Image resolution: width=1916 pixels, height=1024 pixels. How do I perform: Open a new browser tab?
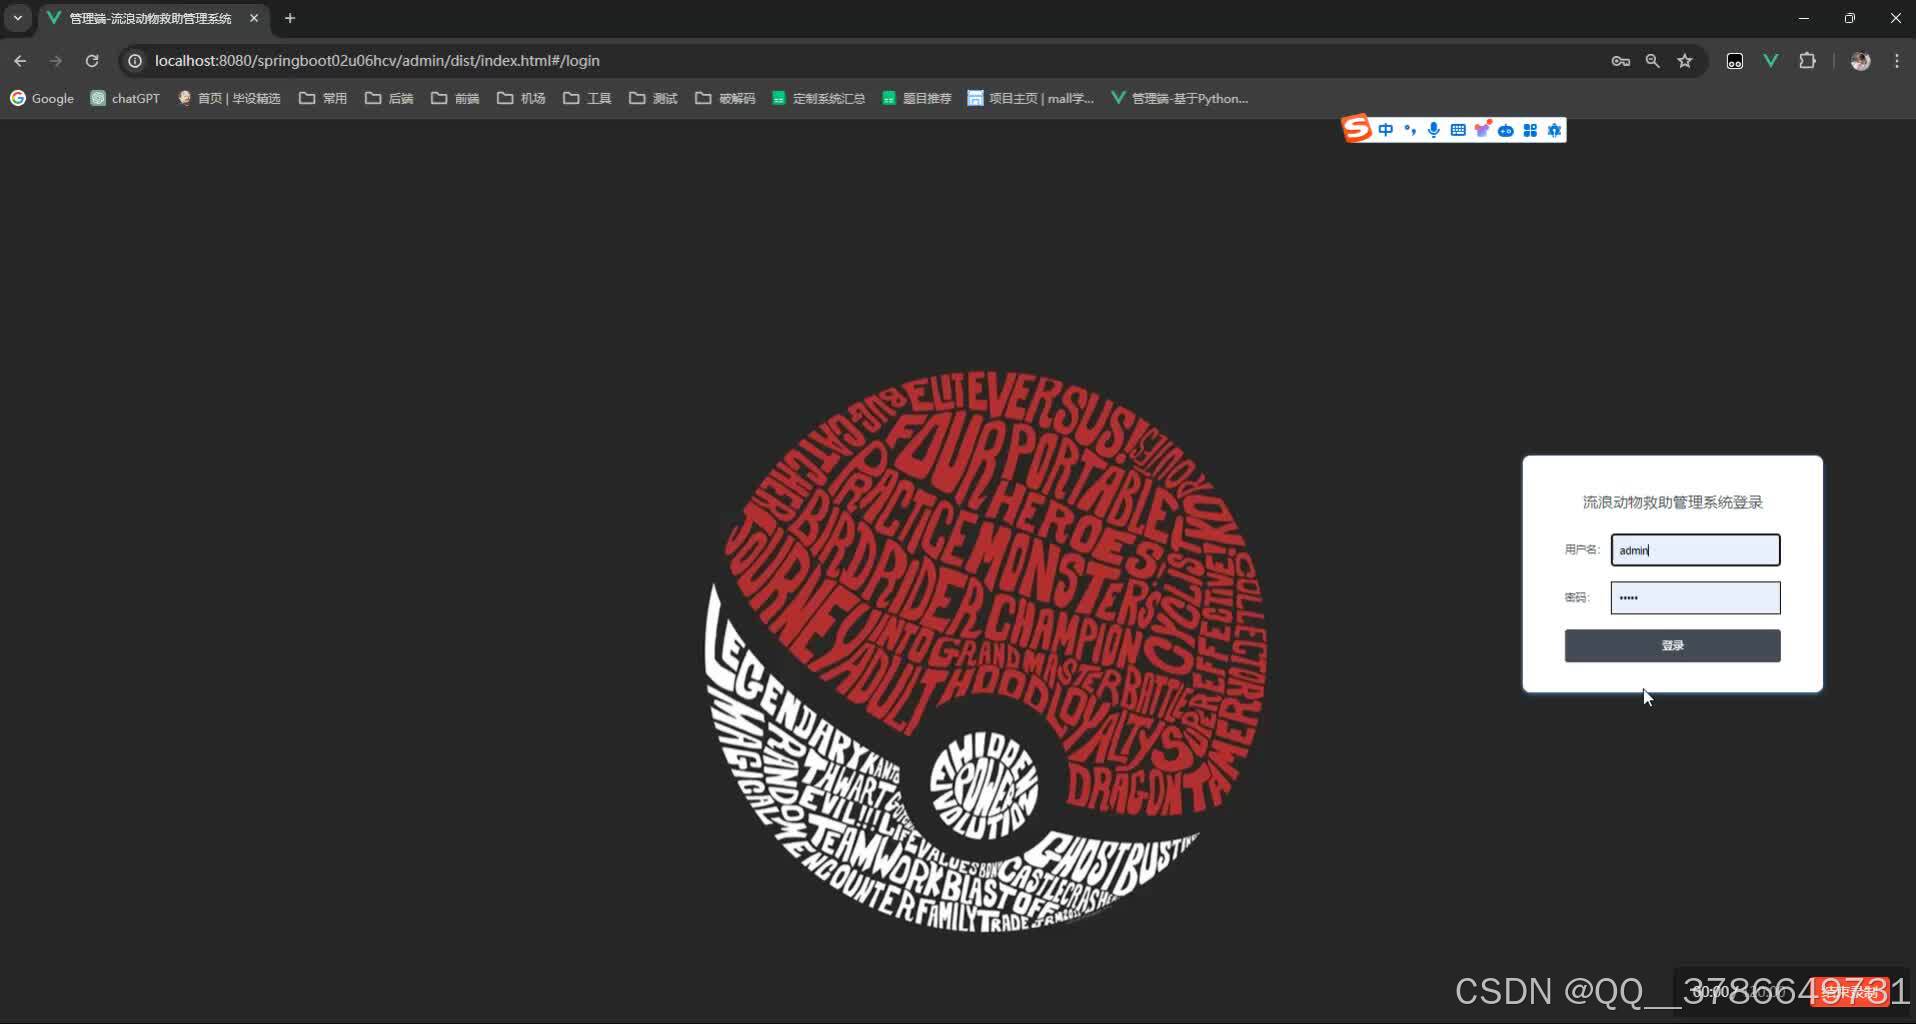click(x=290, y=18)
